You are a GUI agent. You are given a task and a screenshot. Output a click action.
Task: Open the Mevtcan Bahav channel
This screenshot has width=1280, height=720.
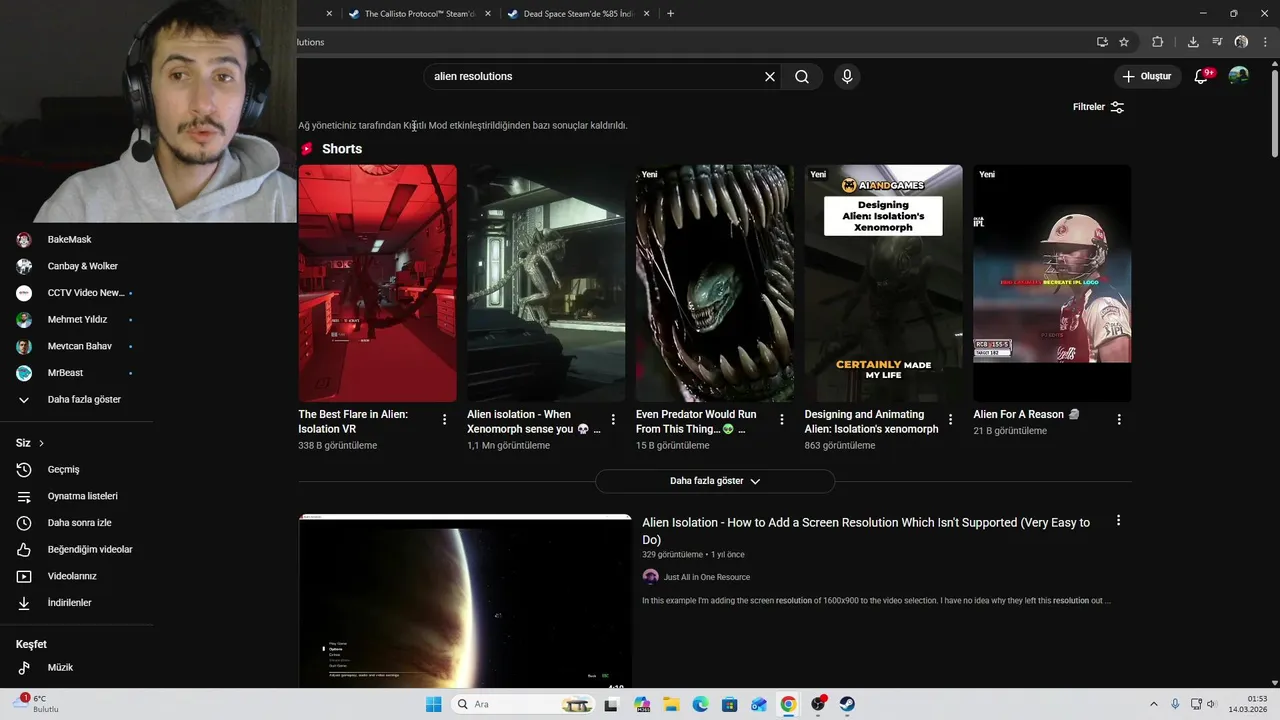click(x=78, y=346)
